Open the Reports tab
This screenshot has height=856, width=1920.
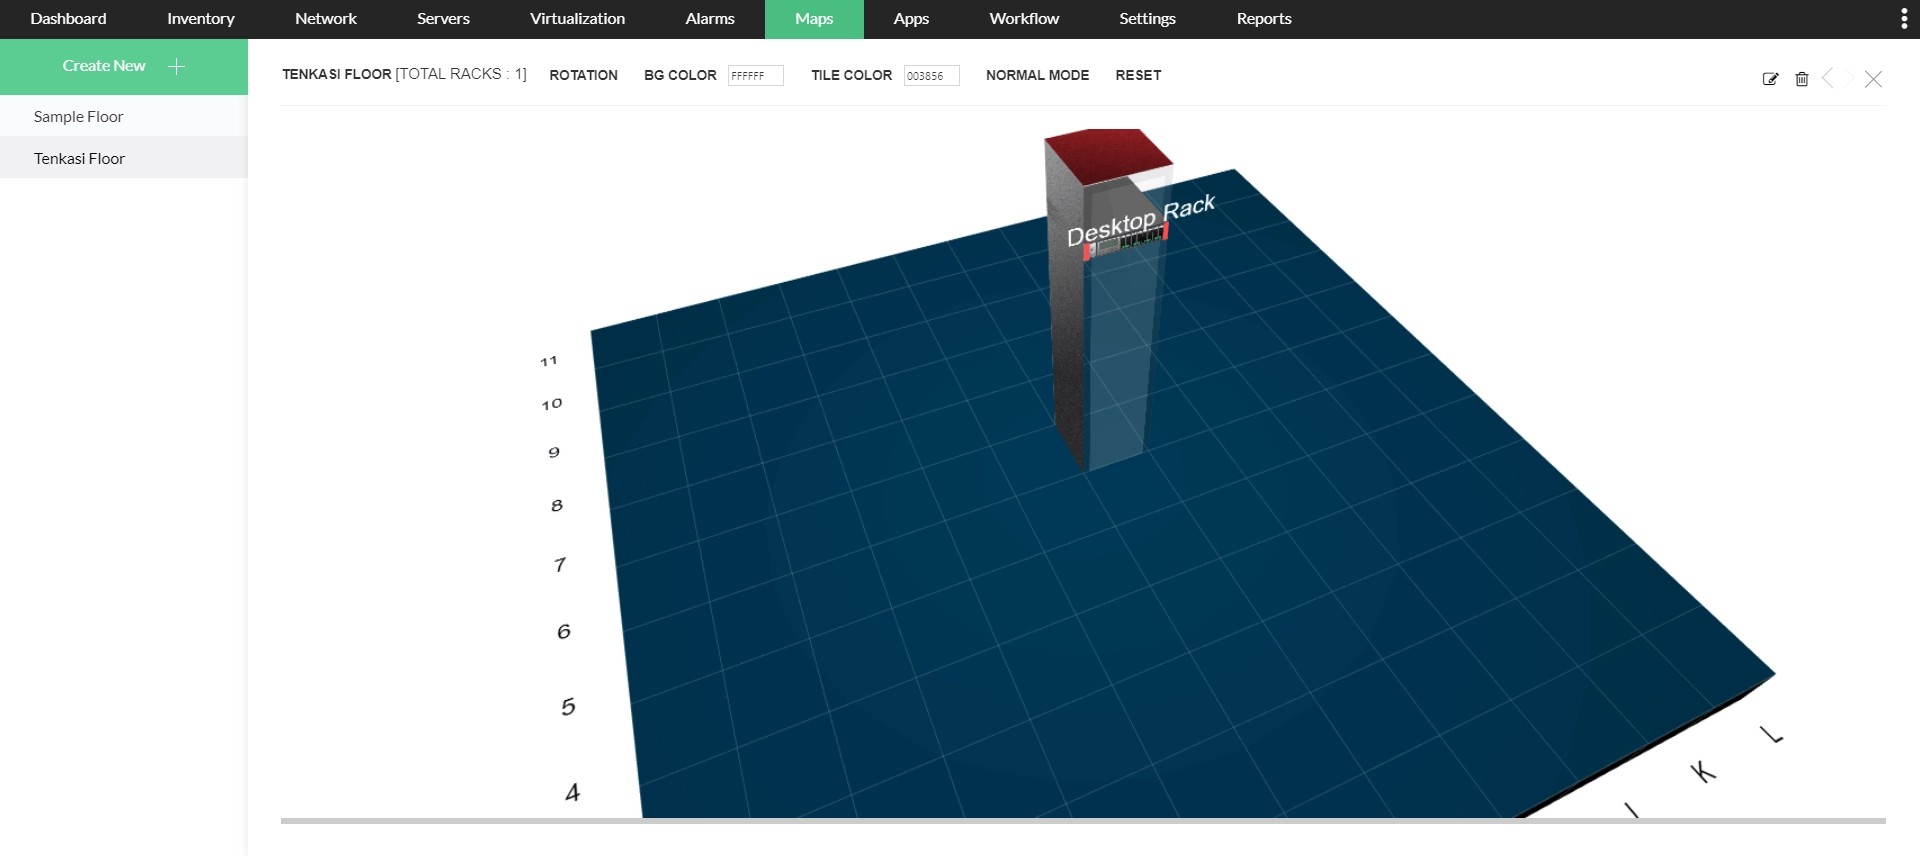point(1264,19)
